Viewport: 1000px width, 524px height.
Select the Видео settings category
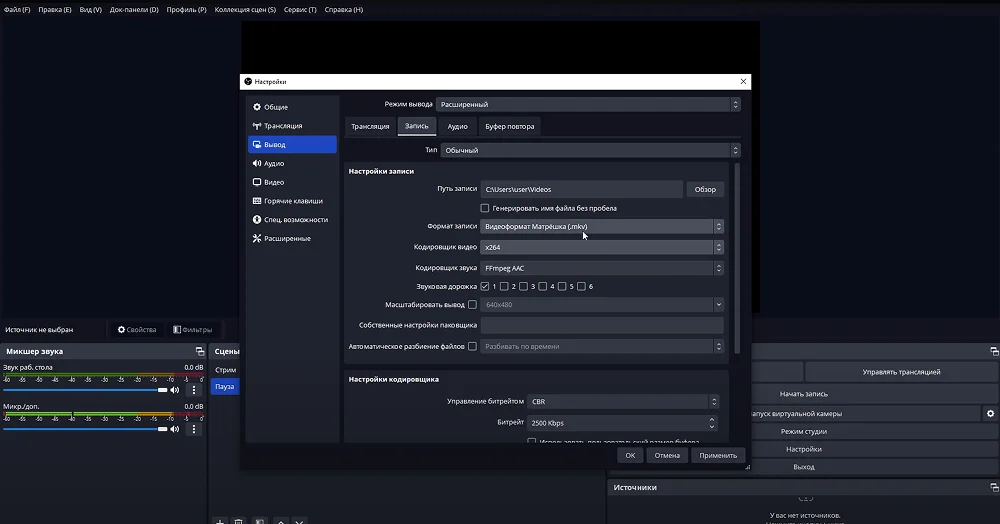(x=273, y=182)
